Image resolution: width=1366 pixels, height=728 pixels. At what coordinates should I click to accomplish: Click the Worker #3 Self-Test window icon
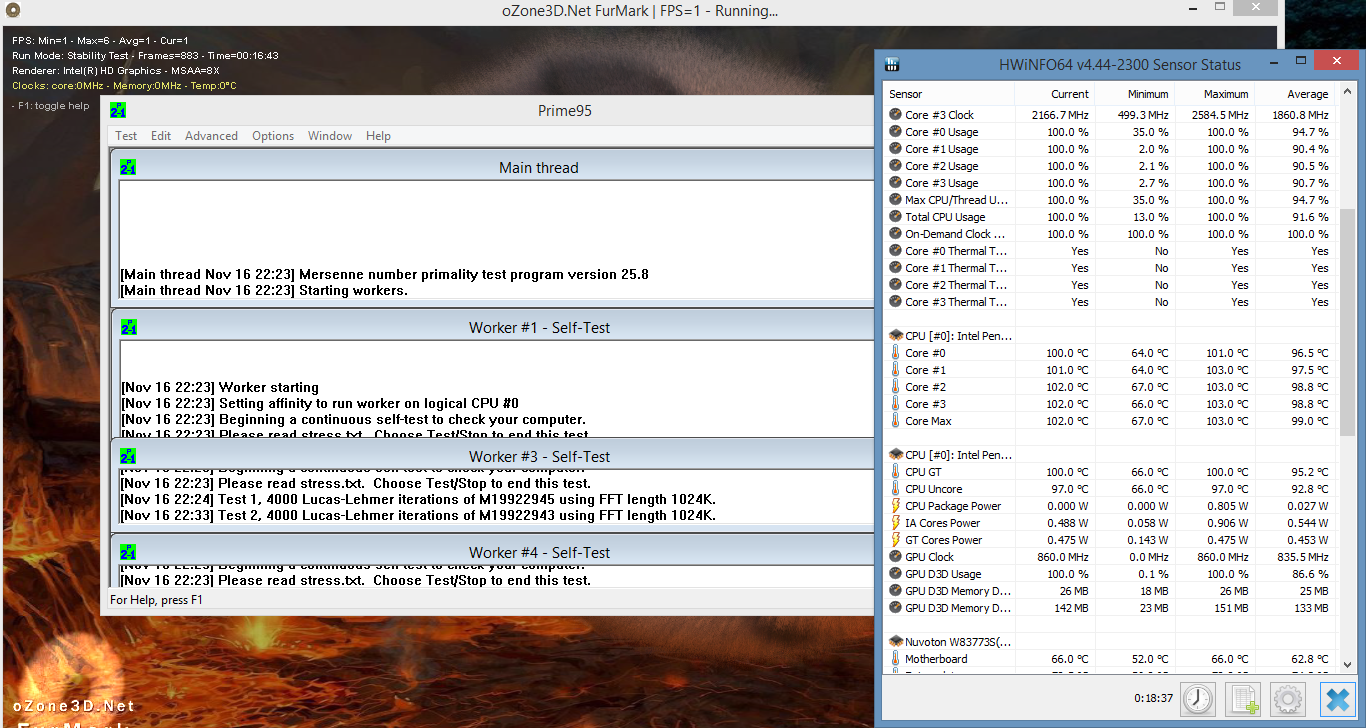(x=128, y=456)
